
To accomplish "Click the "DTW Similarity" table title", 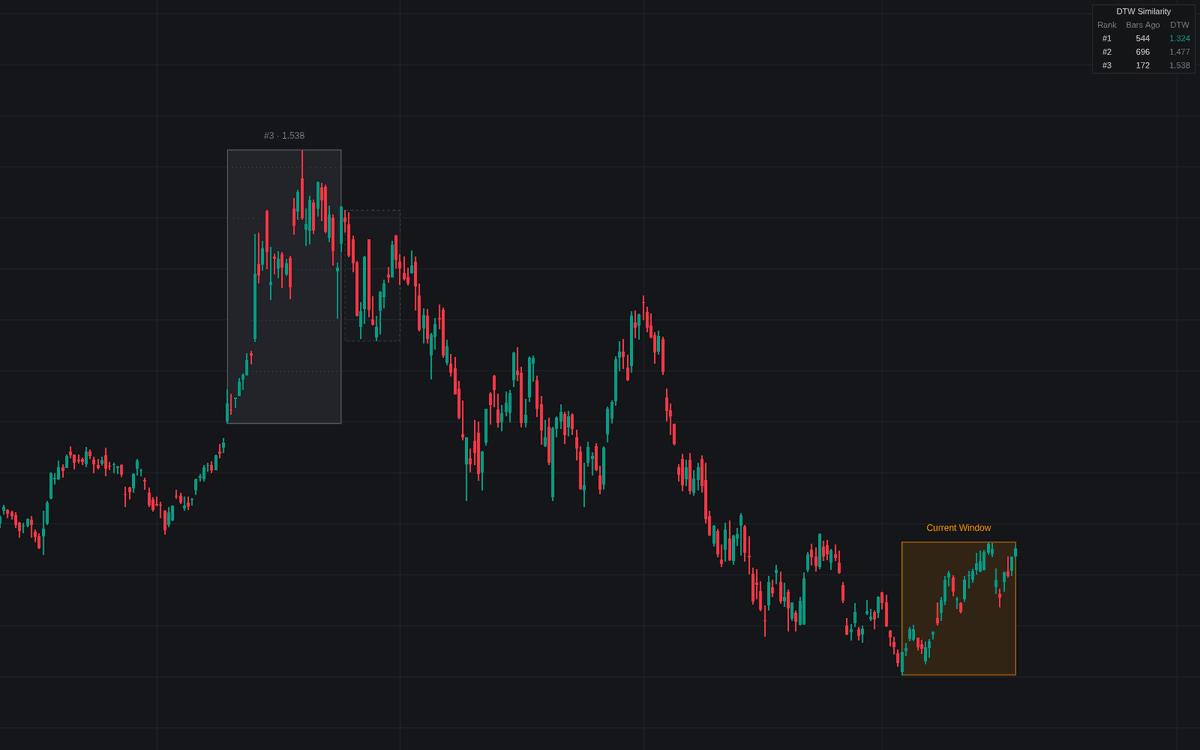I will pyautogui.click(x=1143, y=11).
